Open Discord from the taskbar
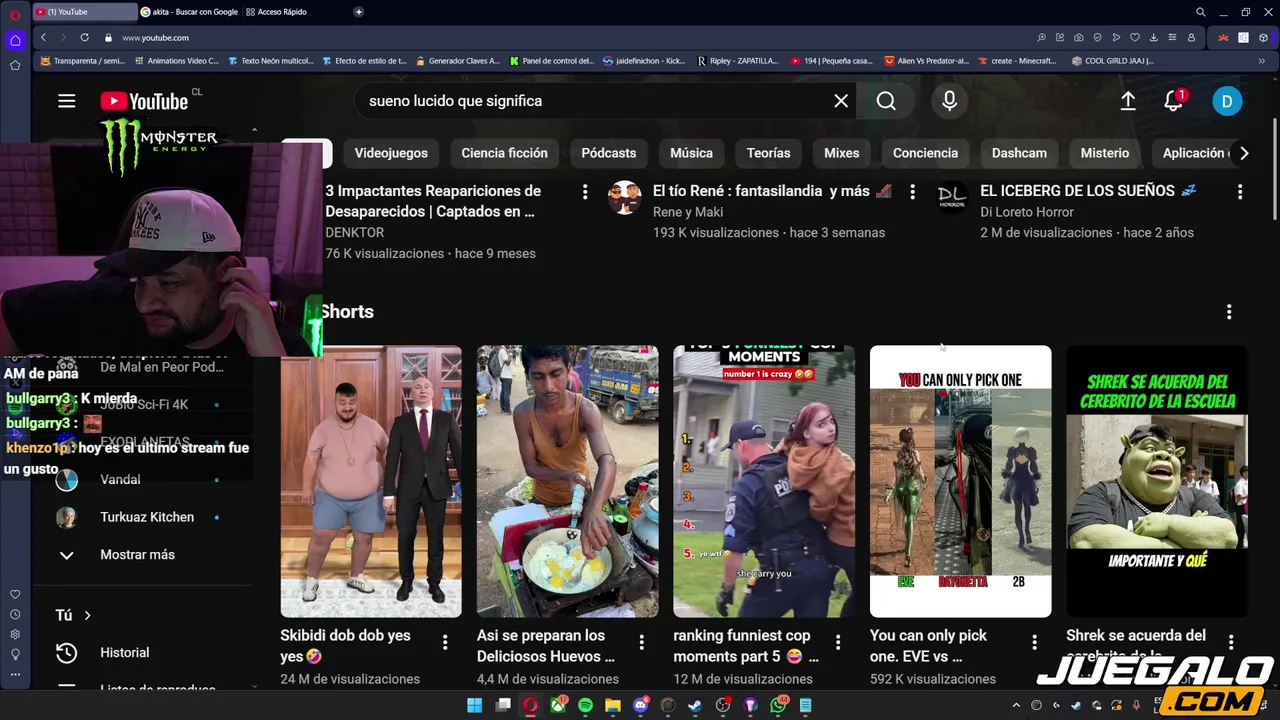This screenshot has height=720, width=1280. [x=641, y=705]
